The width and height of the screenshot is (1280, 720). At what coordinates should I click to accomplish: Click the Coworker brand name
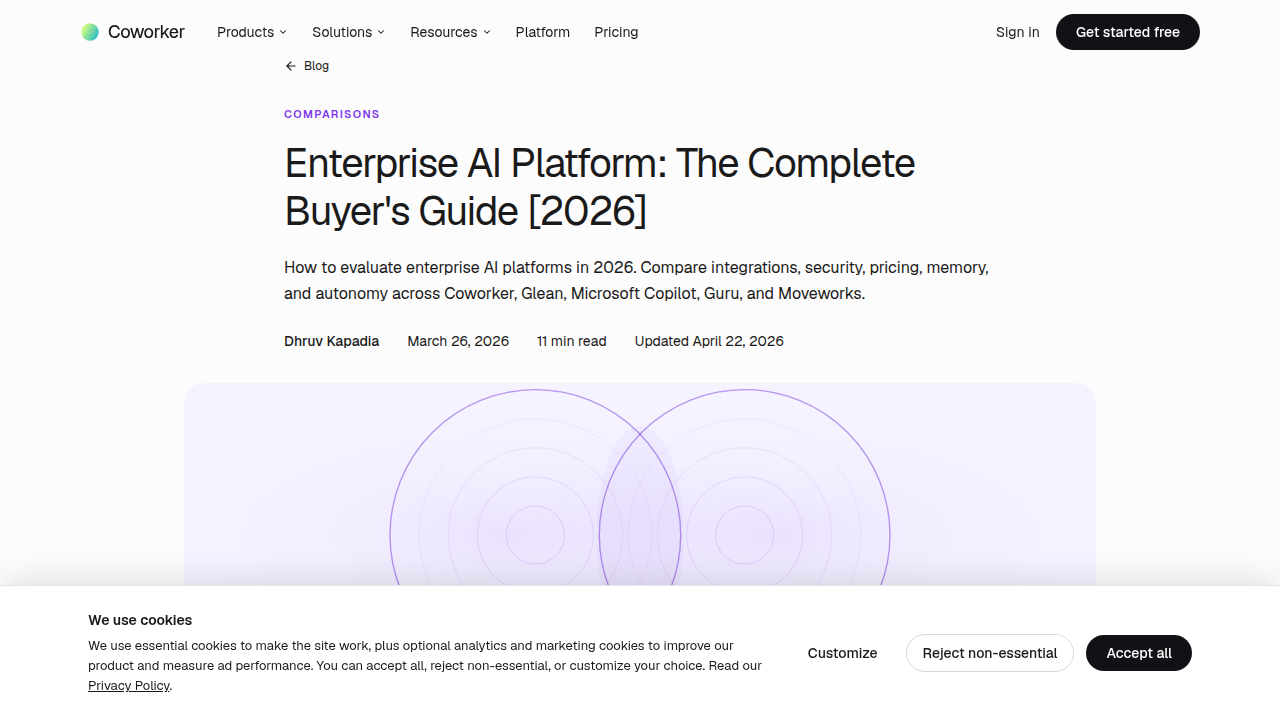[x=146, y=32]
